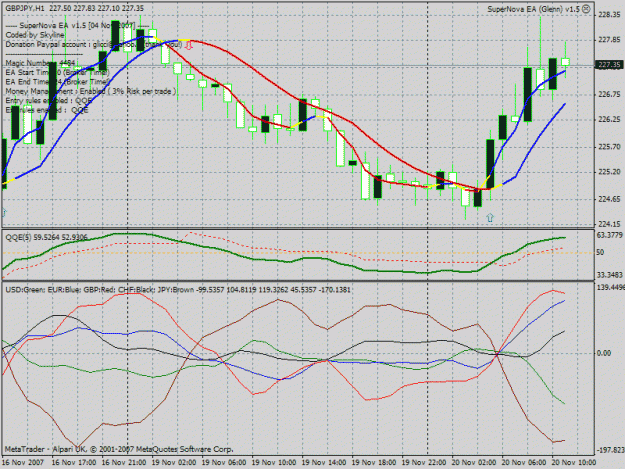Click the smiley face icon beside SuperNova EA
The image size is (625, 469).
click(586, 9)
